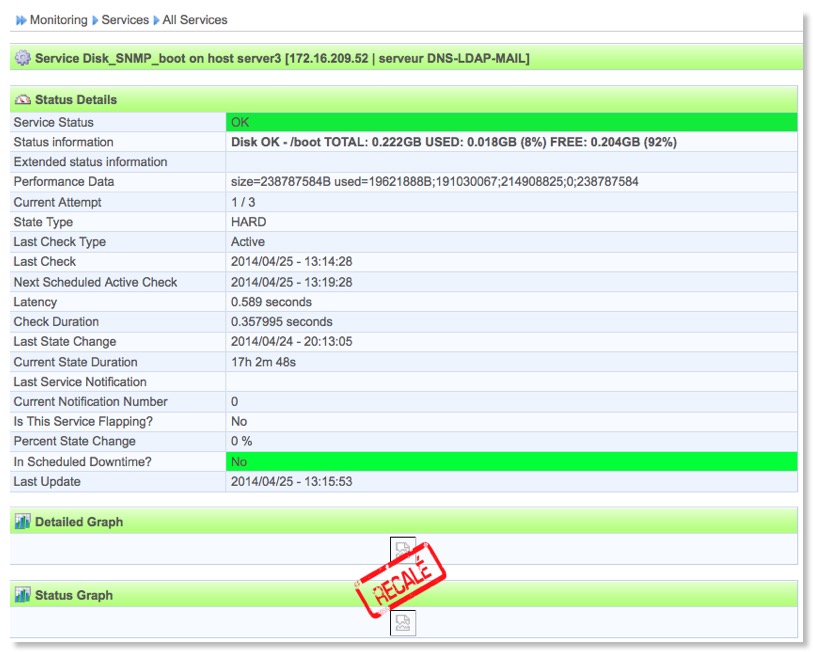Expand the Detailed Graph section title

pos(79,522)
